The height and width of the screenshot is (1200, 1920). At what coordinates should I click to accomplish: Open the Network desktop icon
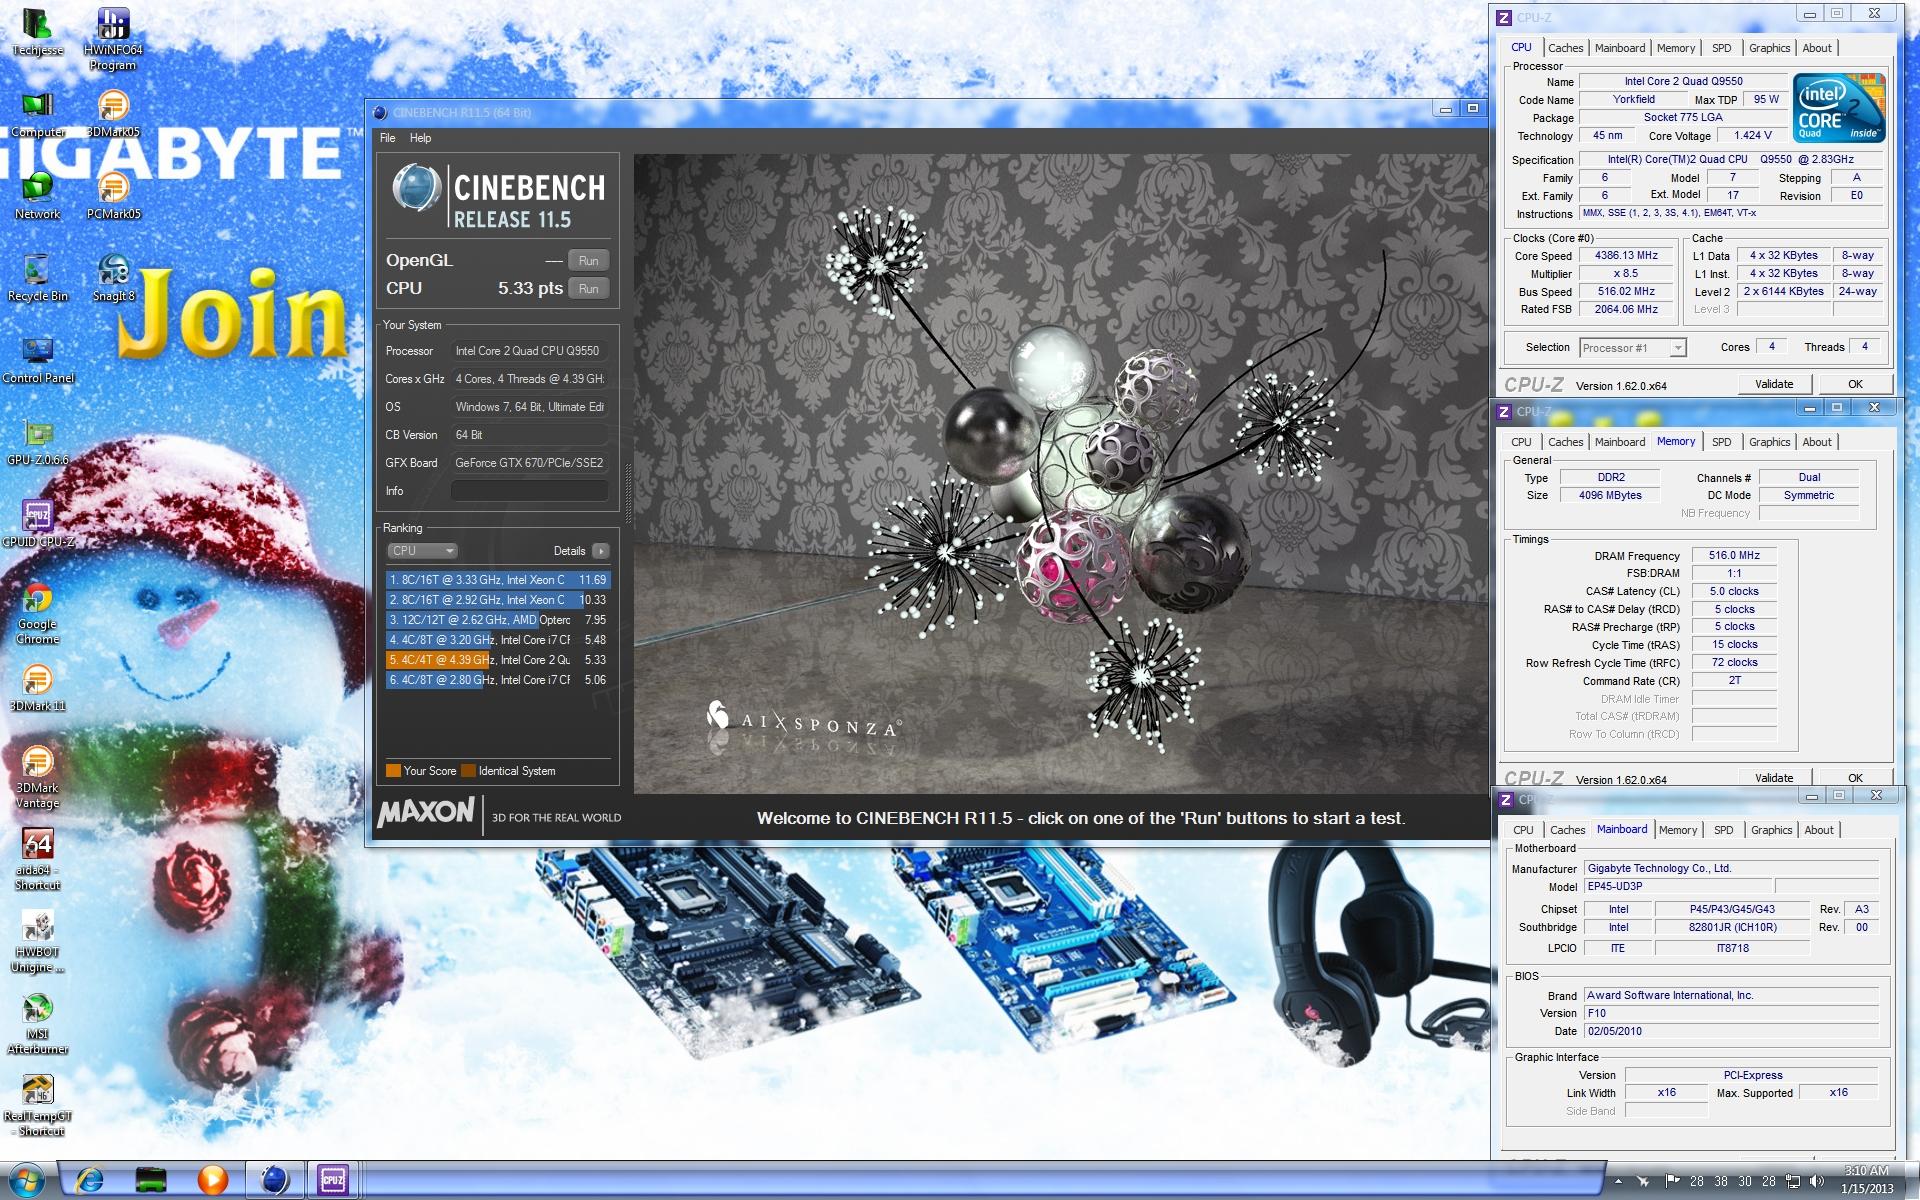[37, 196]
